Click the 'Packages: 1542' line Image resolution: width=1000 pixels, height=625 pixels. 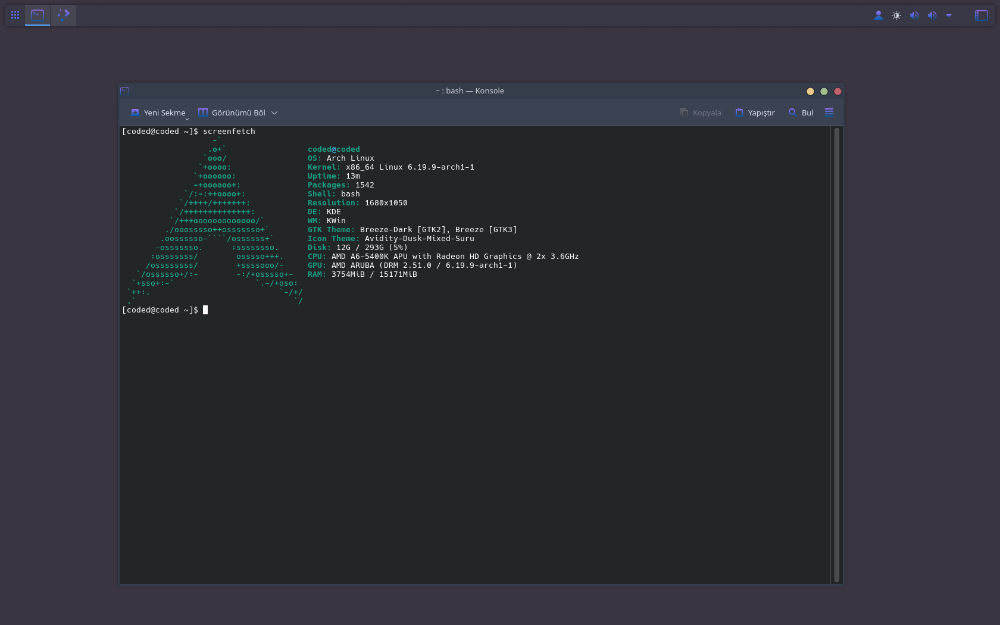[341, 185]
